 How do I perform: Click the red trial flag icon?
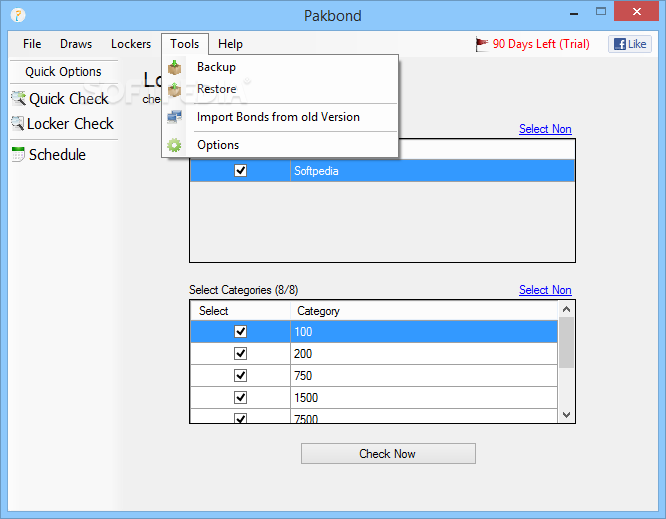click(482, 44)
